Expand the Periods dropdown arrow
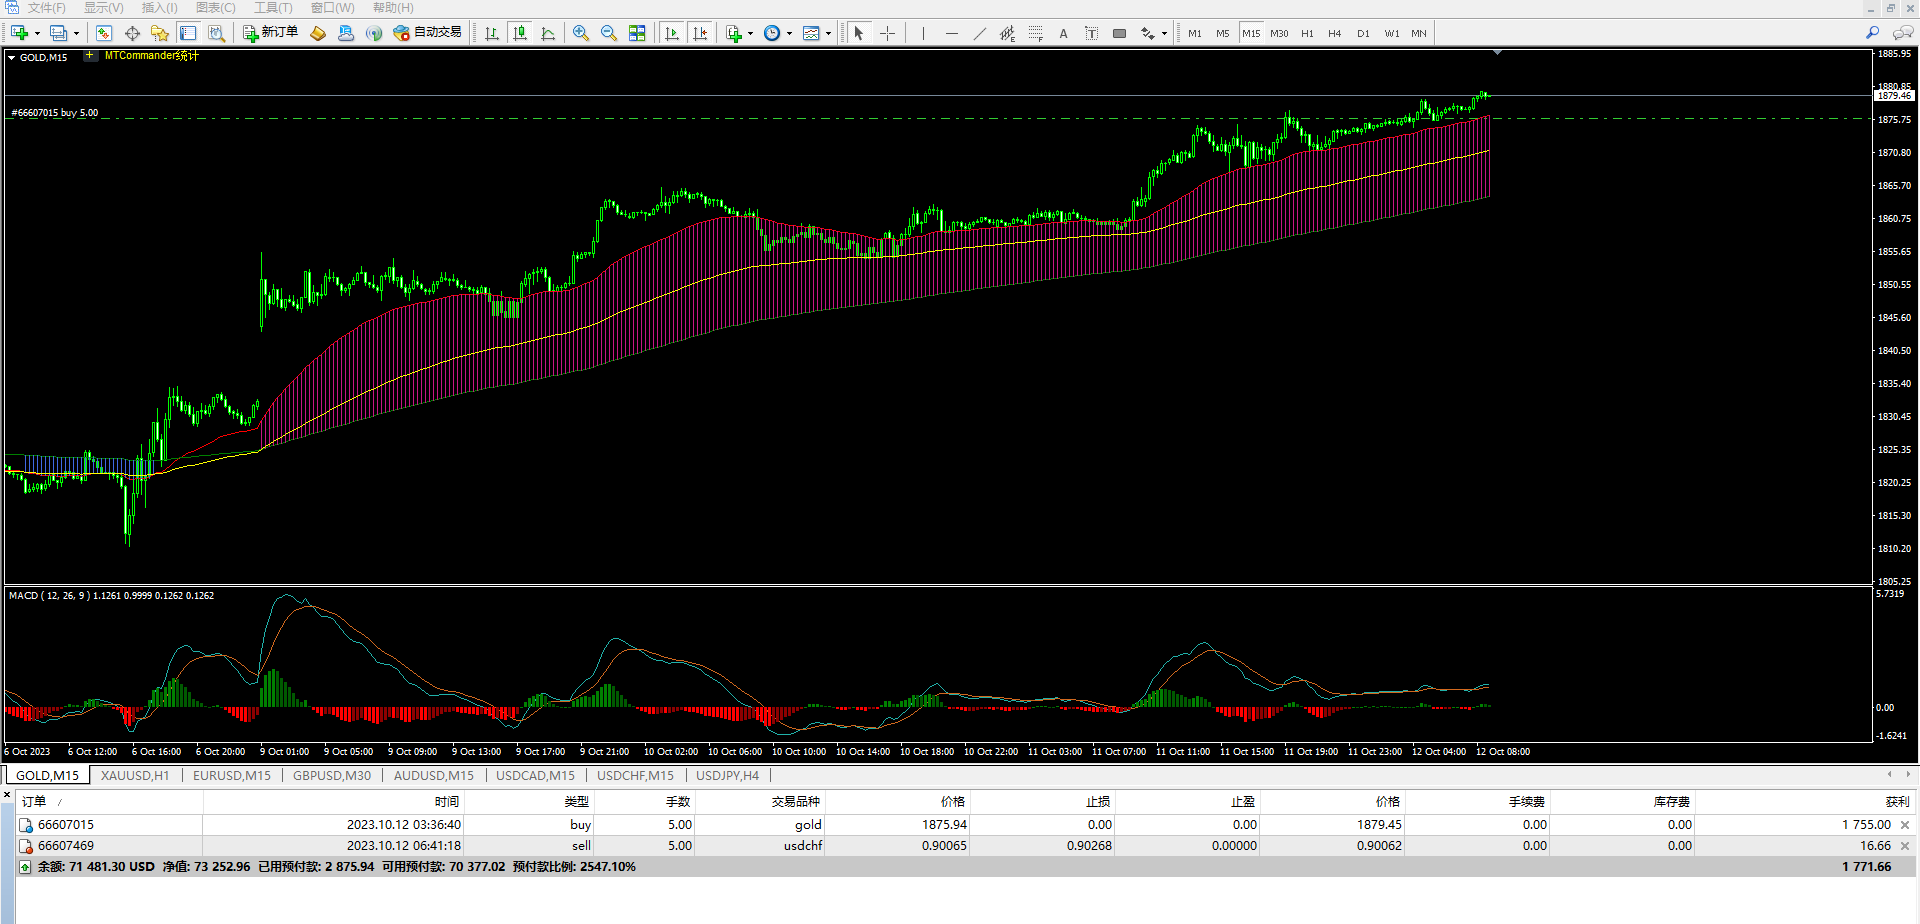 point(789,33)
